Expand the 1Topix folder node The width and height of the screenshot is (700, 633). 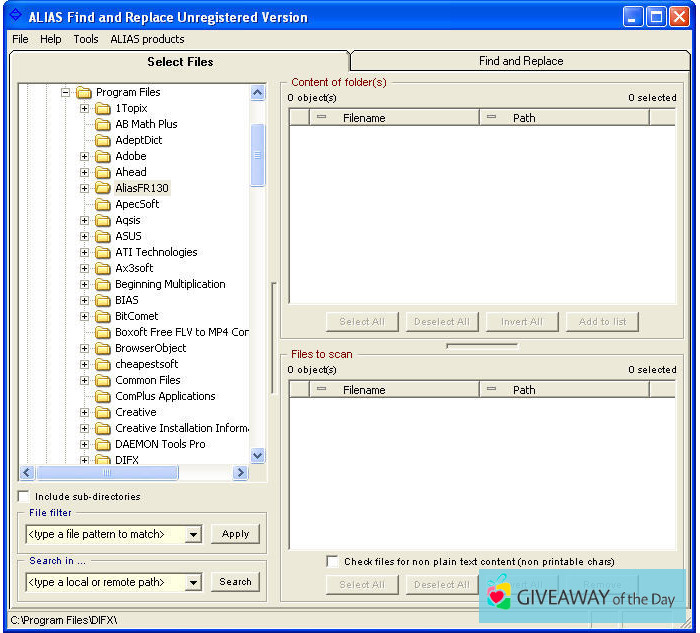[85, 108]
